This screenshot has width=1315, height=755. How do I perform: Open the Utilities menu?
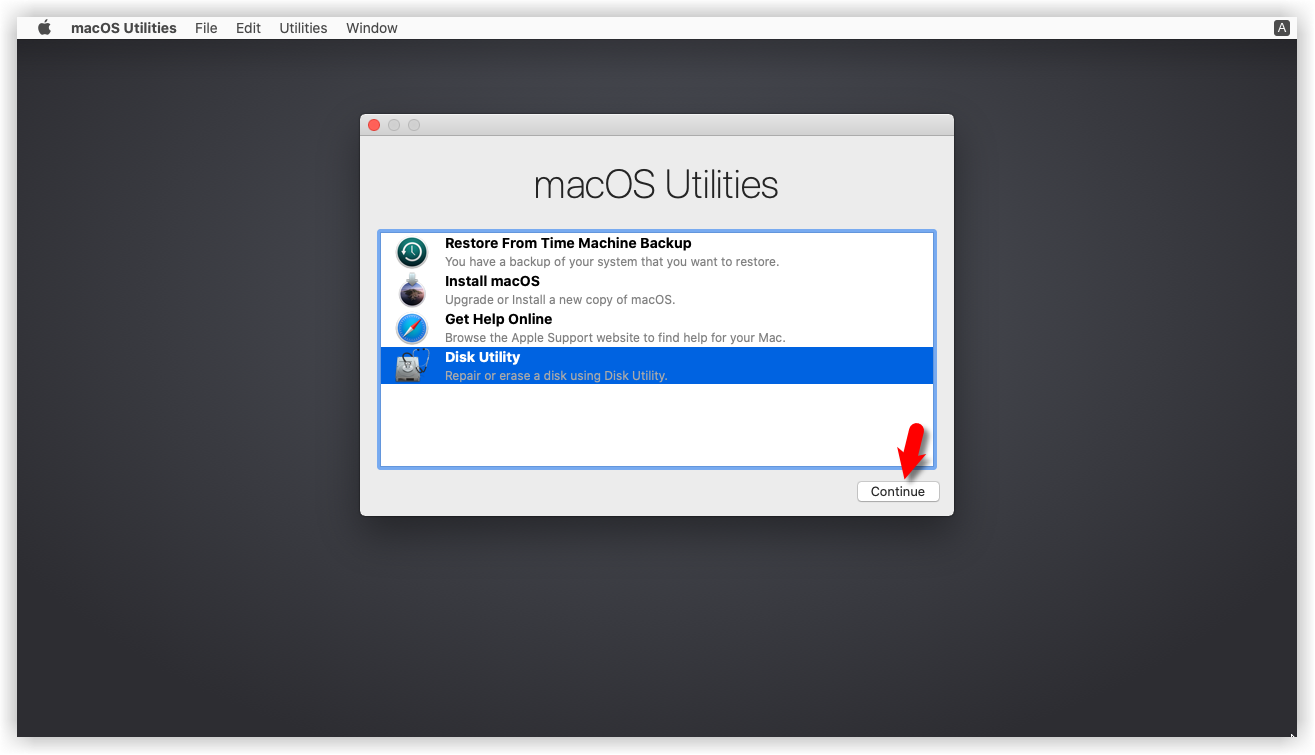coord(303,27)
